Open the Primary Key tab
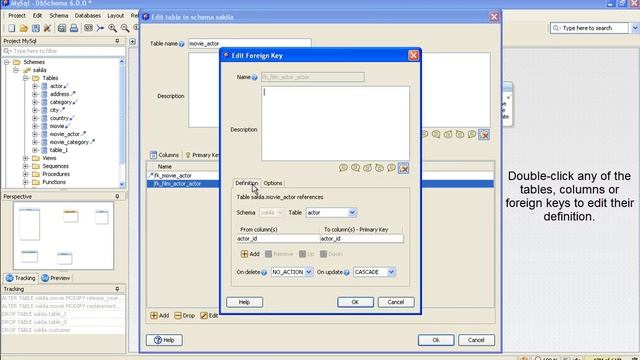The width and height of the screenshot is (640, 360). click(x=202, y=155)
